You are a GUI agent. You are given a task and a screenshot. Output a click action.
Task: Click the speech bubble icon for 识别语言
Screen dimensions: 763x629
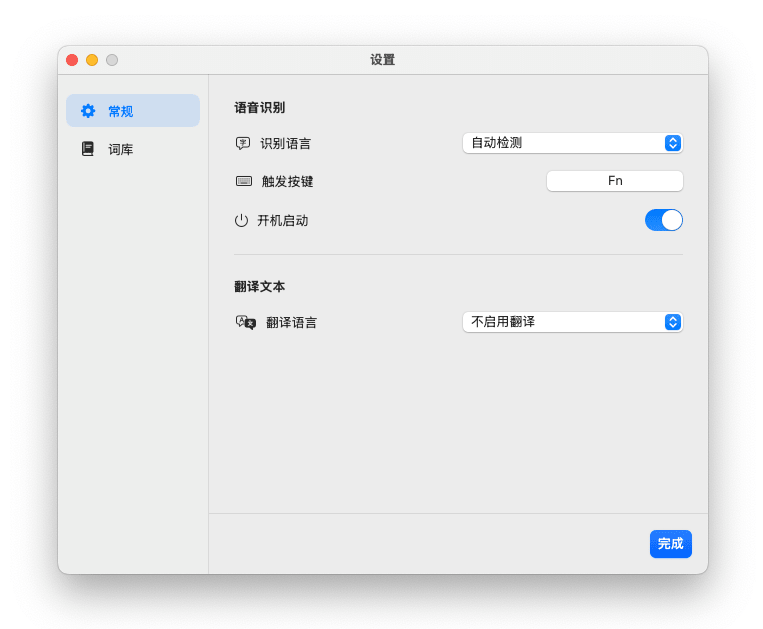[243, 143]
